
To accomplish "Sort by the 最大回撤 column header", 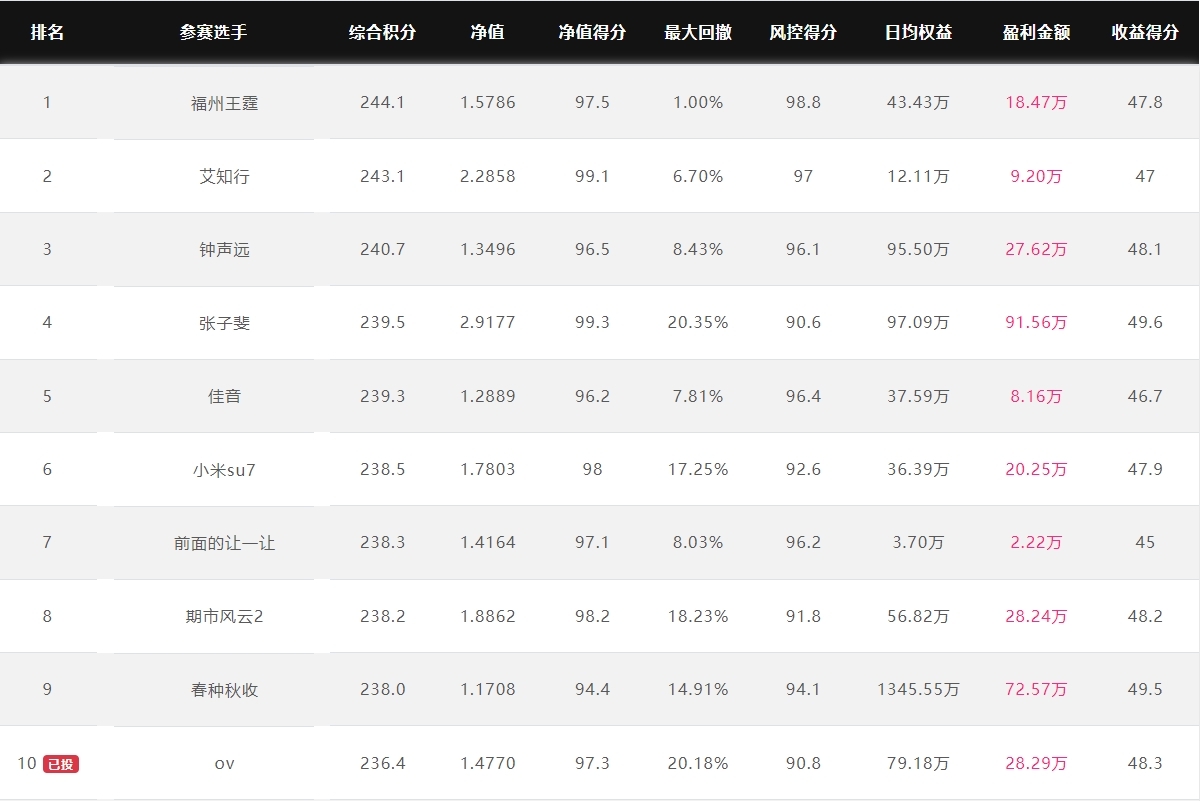I will (x=698, y=32).
